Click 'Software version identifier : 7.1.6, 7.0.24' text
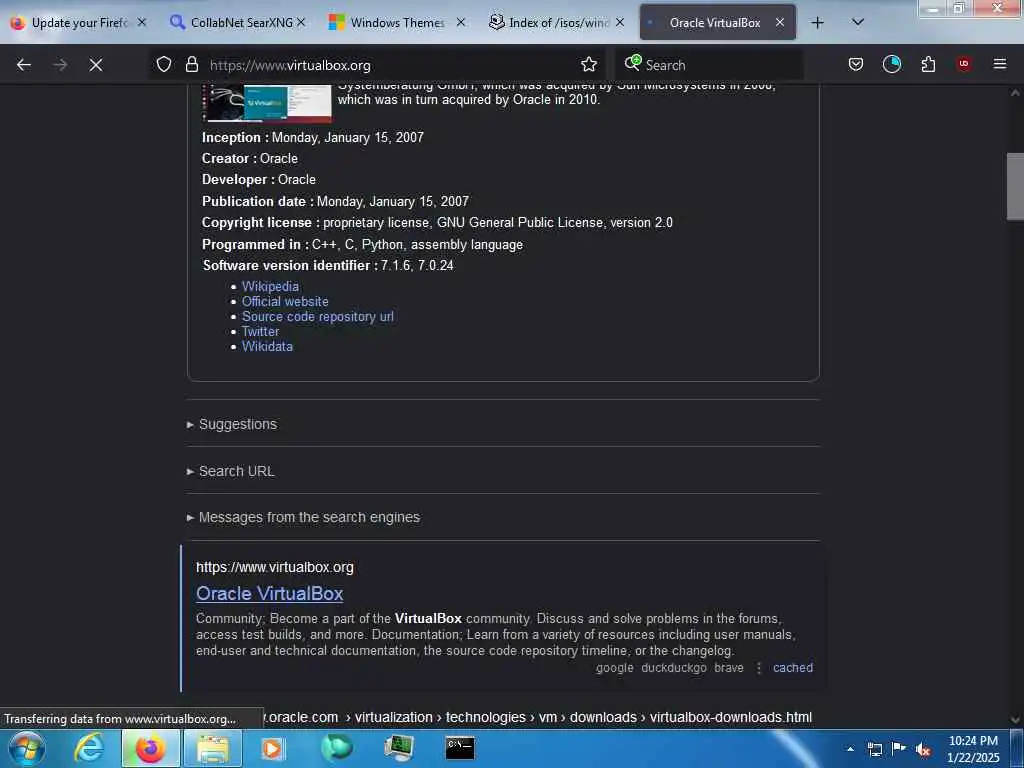1024x768 pixels. [328, 265]
